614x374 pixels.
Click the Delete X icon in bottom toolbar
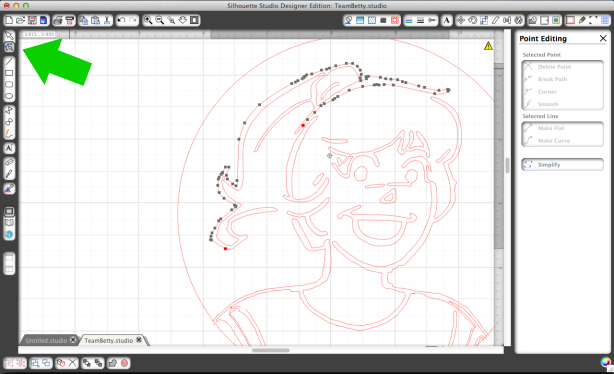click(x=72, y=363)
